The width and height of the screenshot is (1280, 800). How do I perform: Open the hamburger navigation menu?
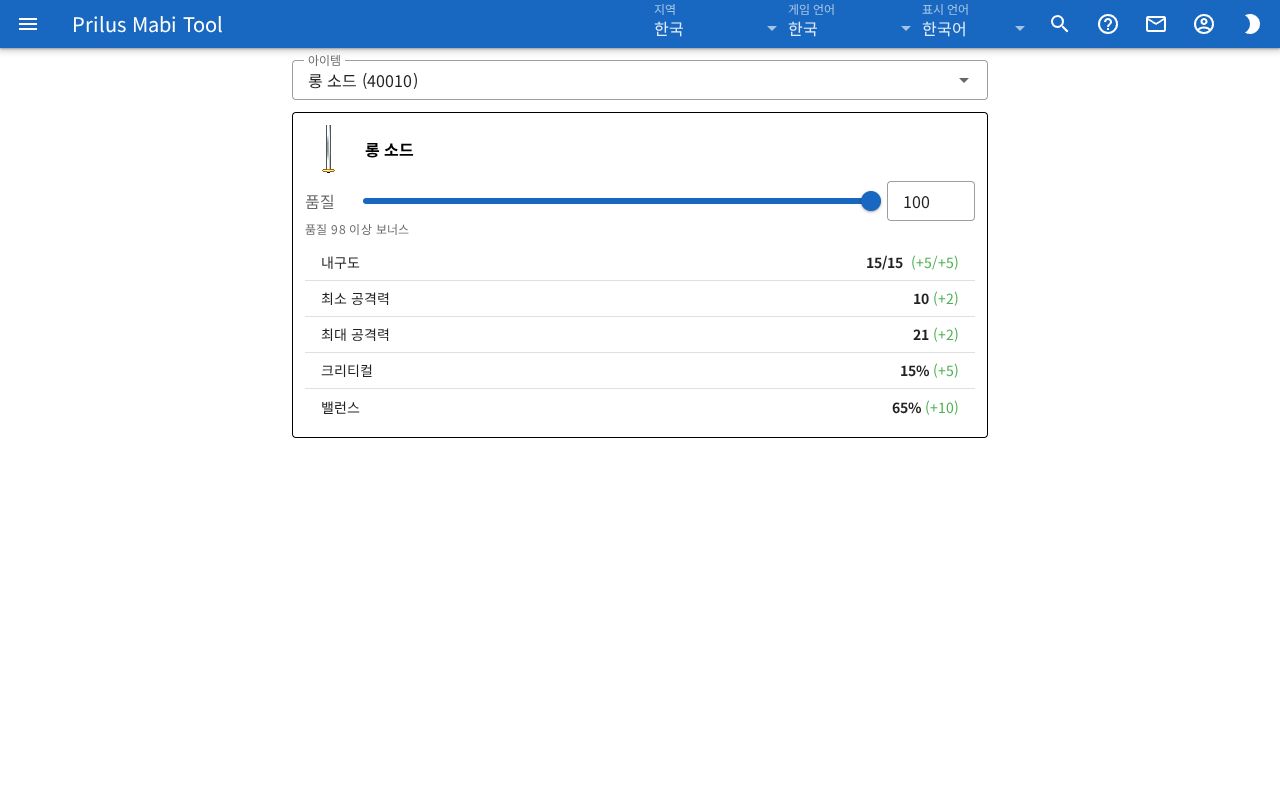28,24
